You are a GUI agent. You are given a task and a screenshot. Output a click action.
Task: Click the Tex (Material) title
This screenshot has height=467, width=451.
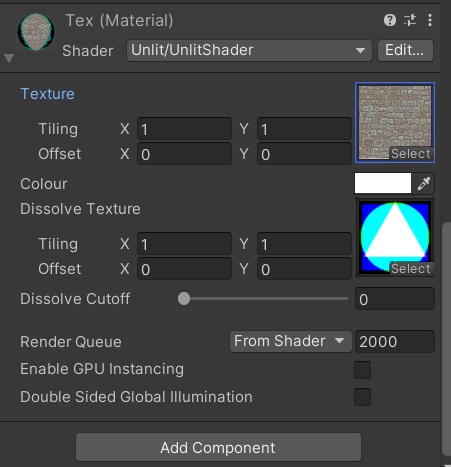[119, 21]
